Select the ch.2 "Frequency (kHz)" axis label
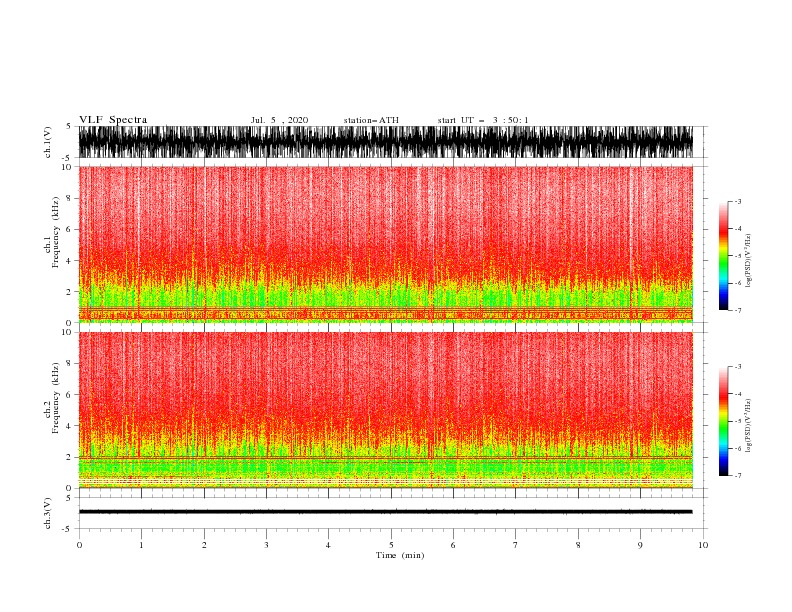Viewport: 792px width, 612px height. tap(55, 398)
